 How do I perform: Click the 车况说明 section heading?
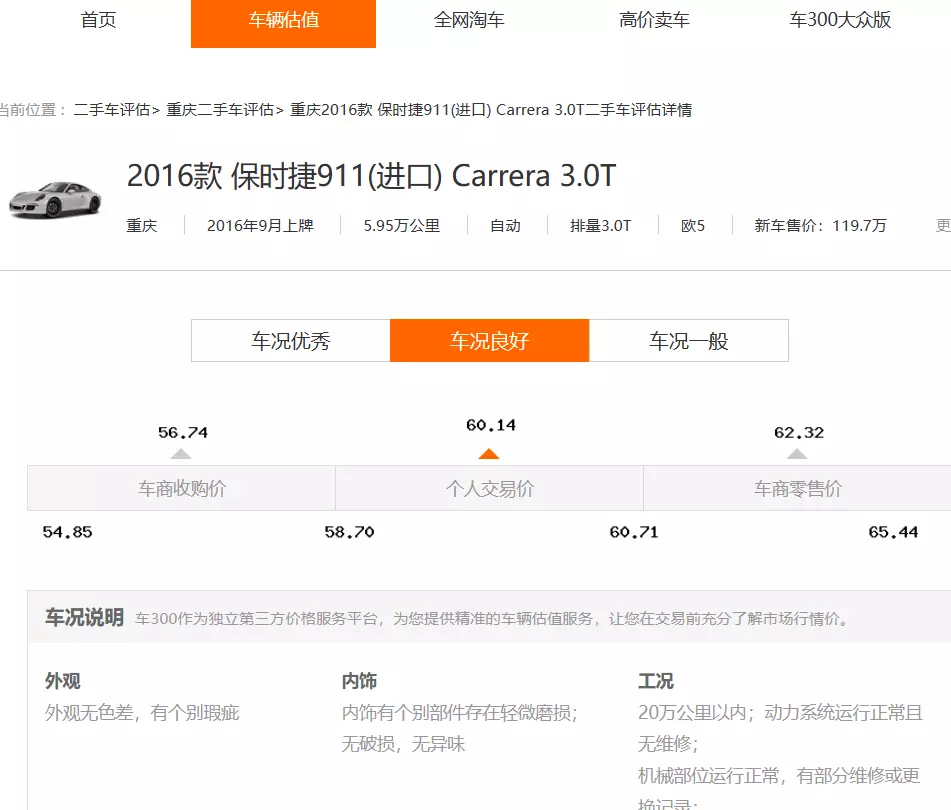click(84, 618)
